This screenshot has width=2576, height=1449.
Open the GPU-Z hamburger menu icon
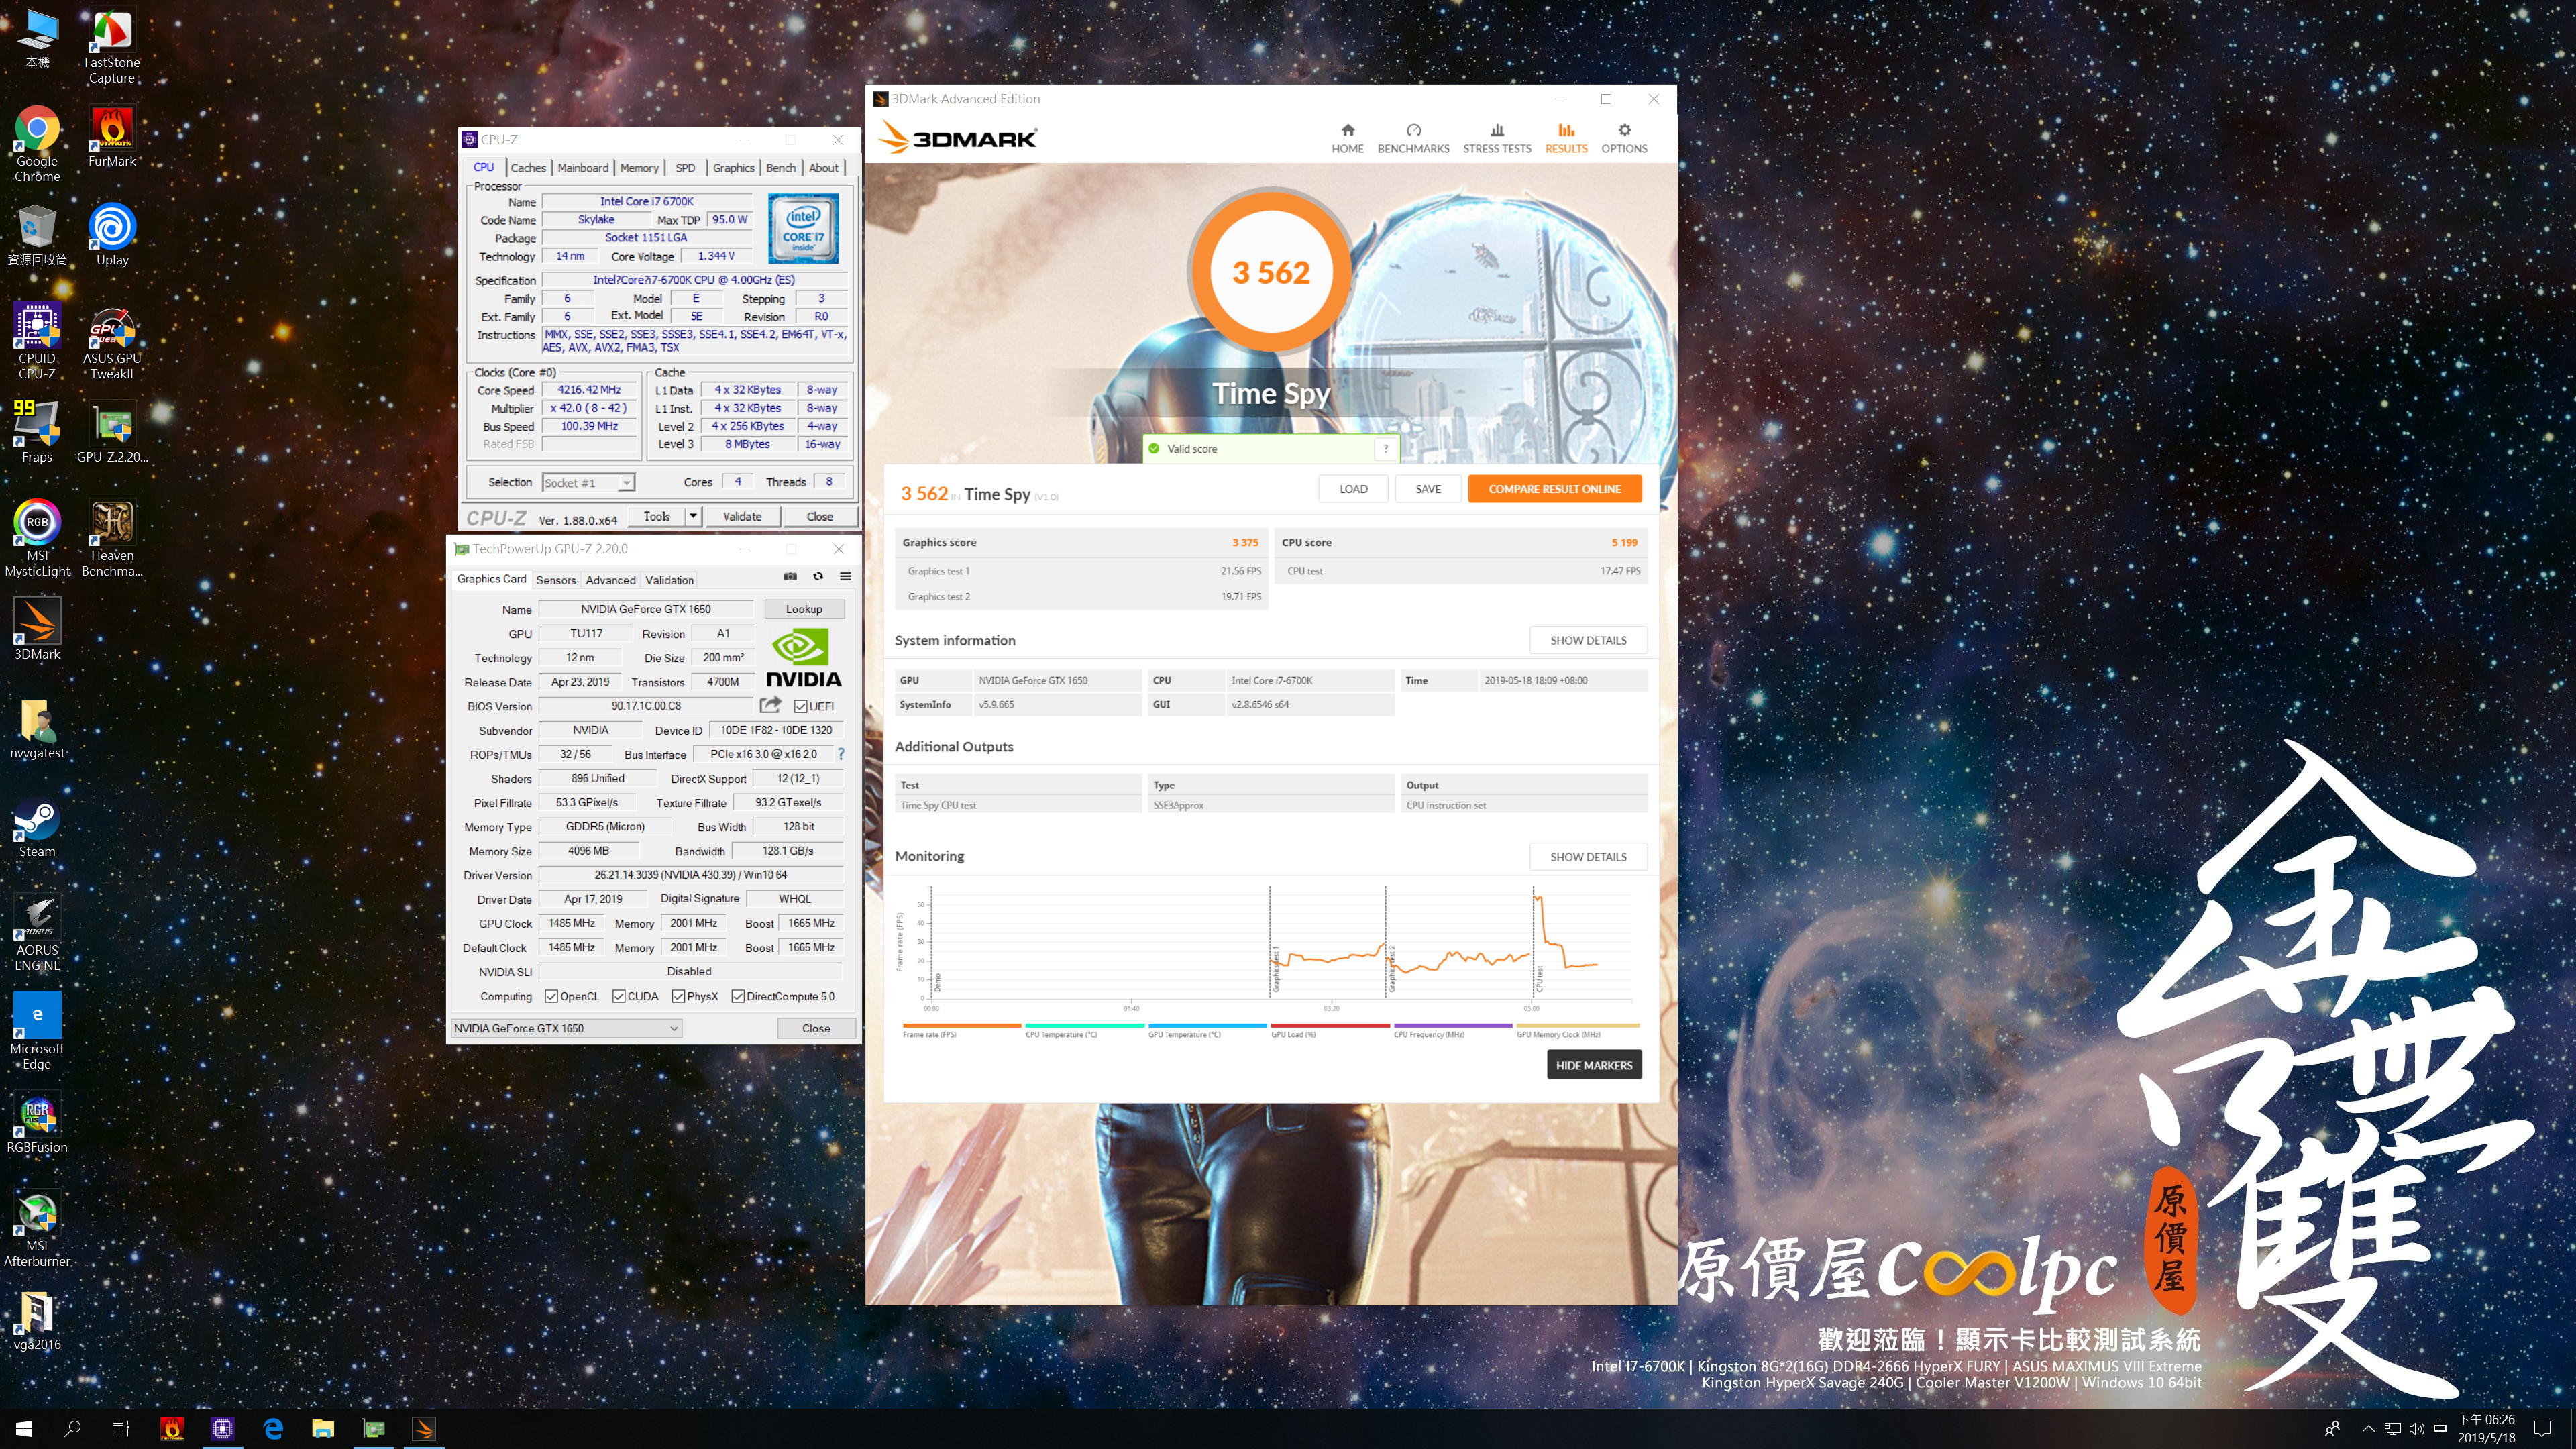845,576
